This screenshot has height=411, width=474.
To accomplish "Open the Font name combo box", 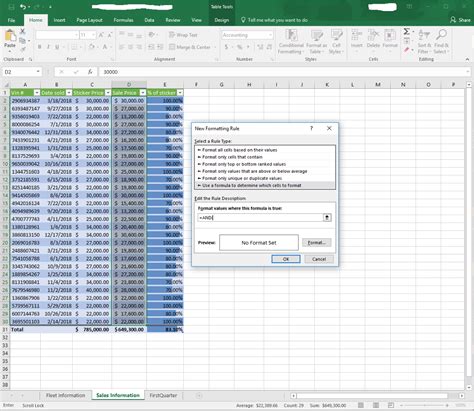I will point(57,35).
